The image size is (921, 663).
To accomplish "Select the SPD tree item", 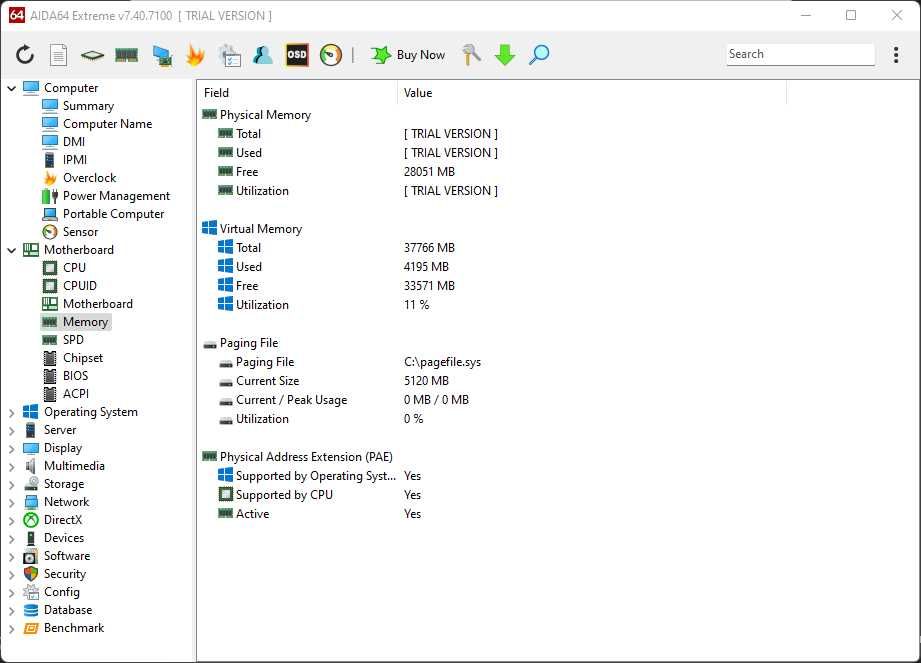I will click(x=73, y=340).
